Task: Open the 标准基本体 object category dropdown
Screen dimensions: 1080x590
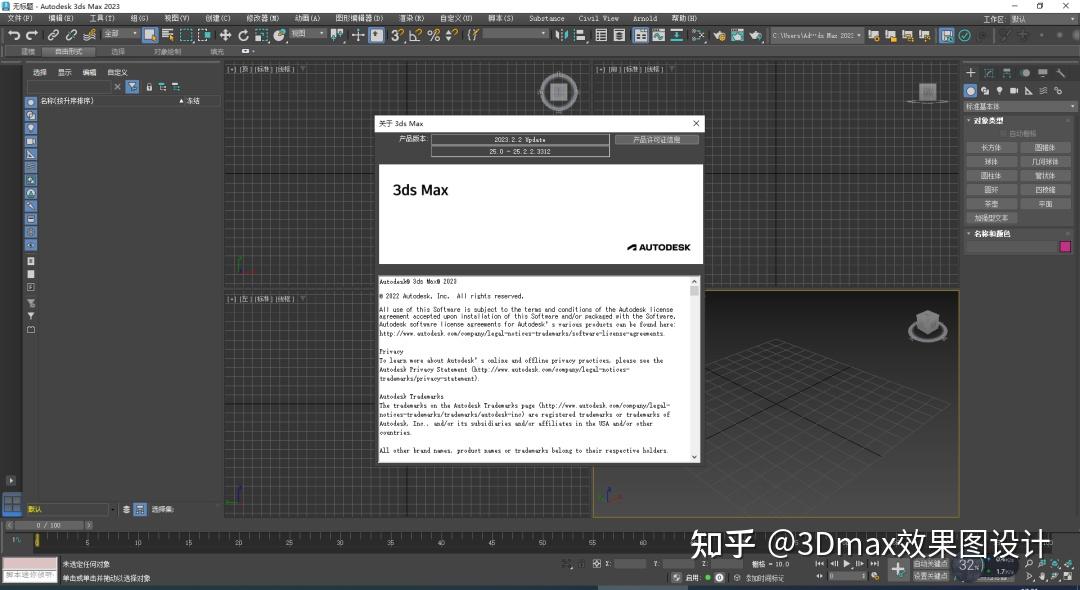Action: click(1020, 106)
